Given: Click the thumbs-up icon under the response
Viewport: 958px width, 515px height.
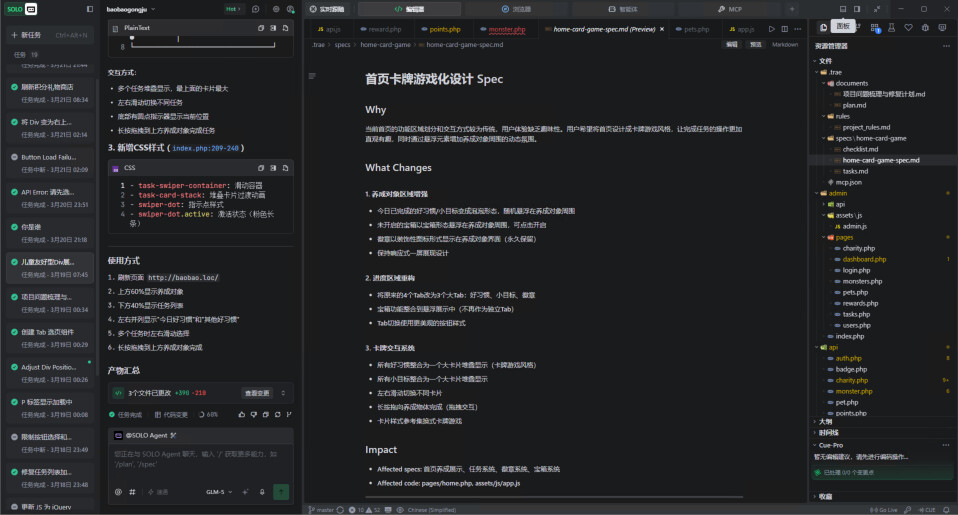Looking at the screenshot, I should coord(241,414).
